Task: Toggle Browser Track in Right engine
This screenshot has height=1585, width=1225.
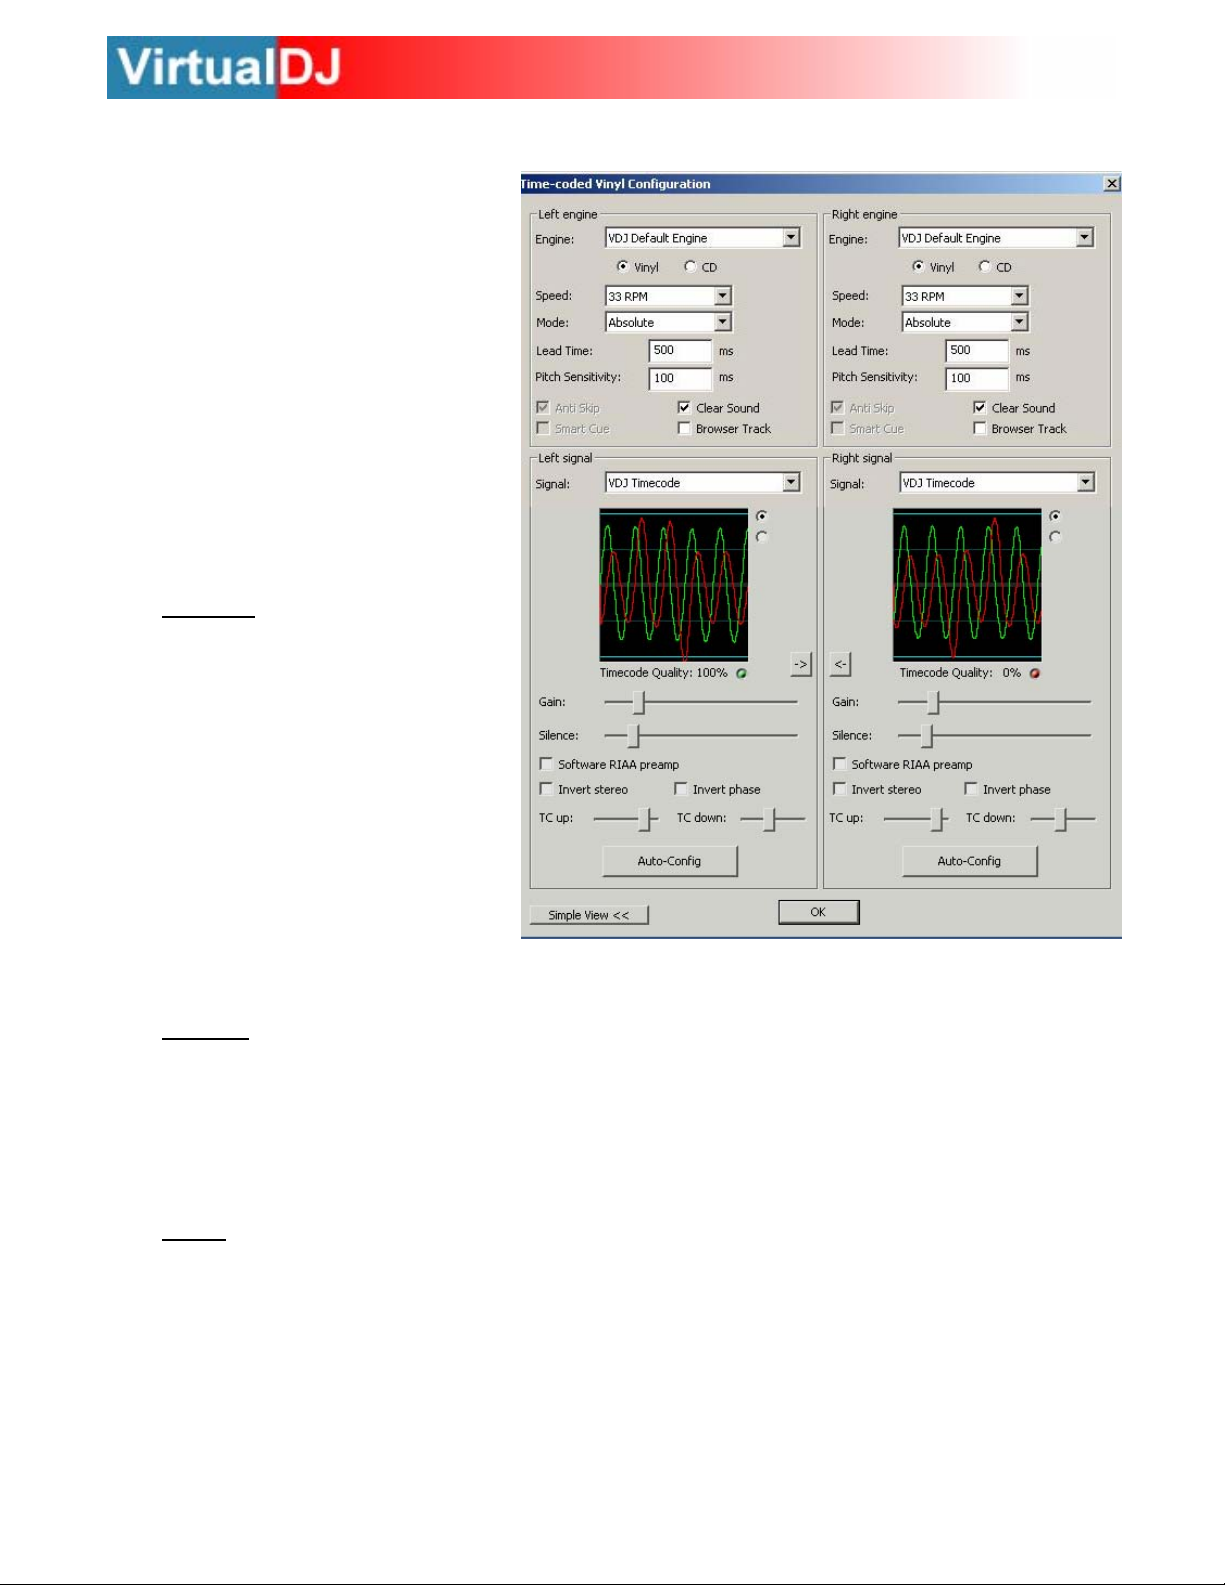Action: [980, 428]
